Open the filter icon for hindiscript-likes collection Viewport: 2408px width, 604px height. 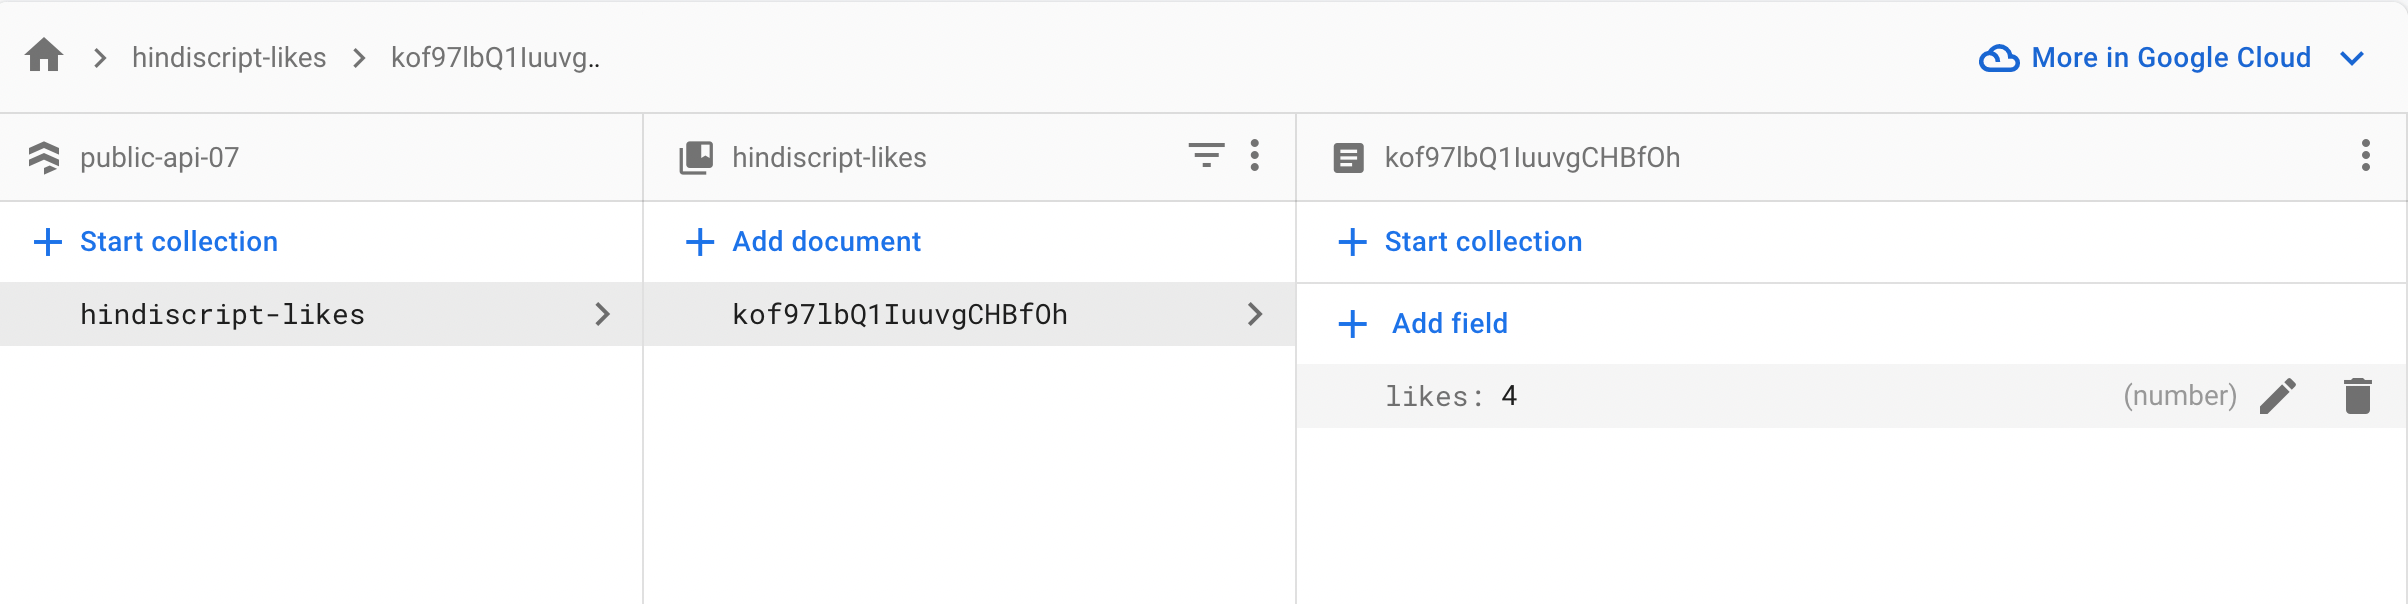(1206, 156)
